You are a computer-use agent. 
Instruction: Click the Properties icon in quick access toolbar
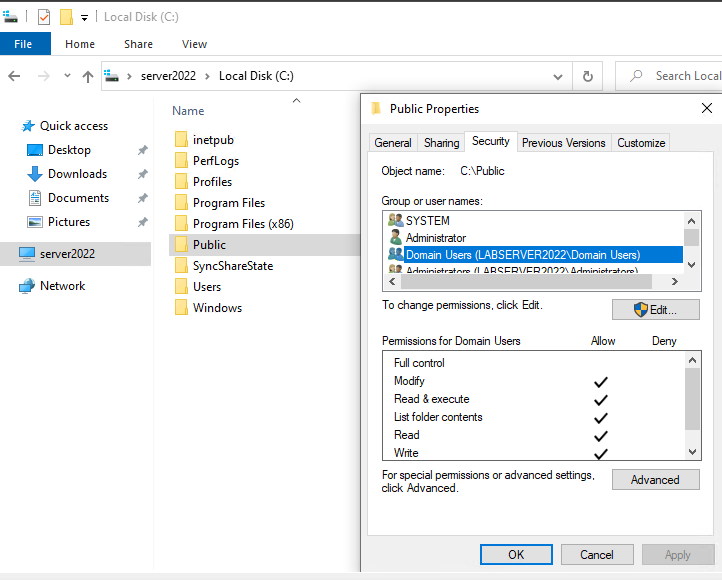point(43,17)
